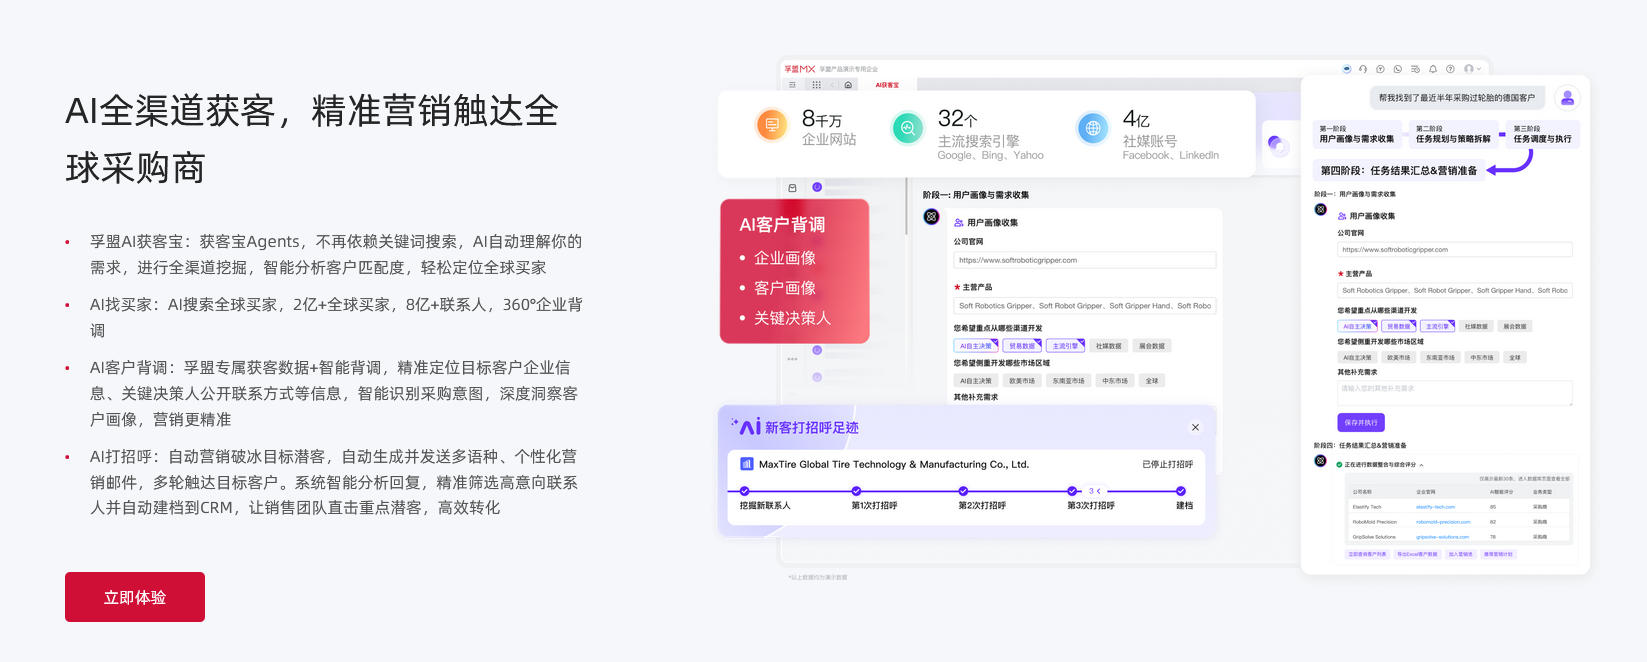Switch to the AI获客宝 tab

pyautogui.click(x=887, y=85)
